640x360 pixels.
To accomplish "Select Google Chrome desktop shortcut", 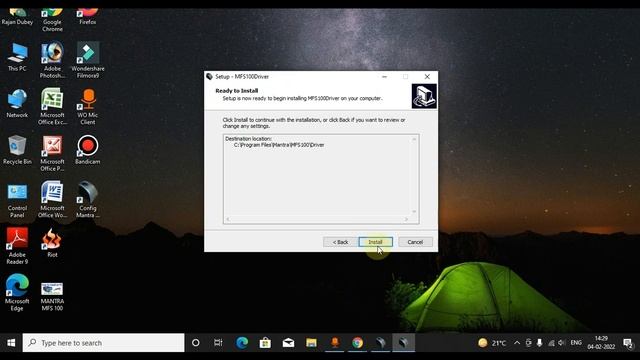I will 52,20.
